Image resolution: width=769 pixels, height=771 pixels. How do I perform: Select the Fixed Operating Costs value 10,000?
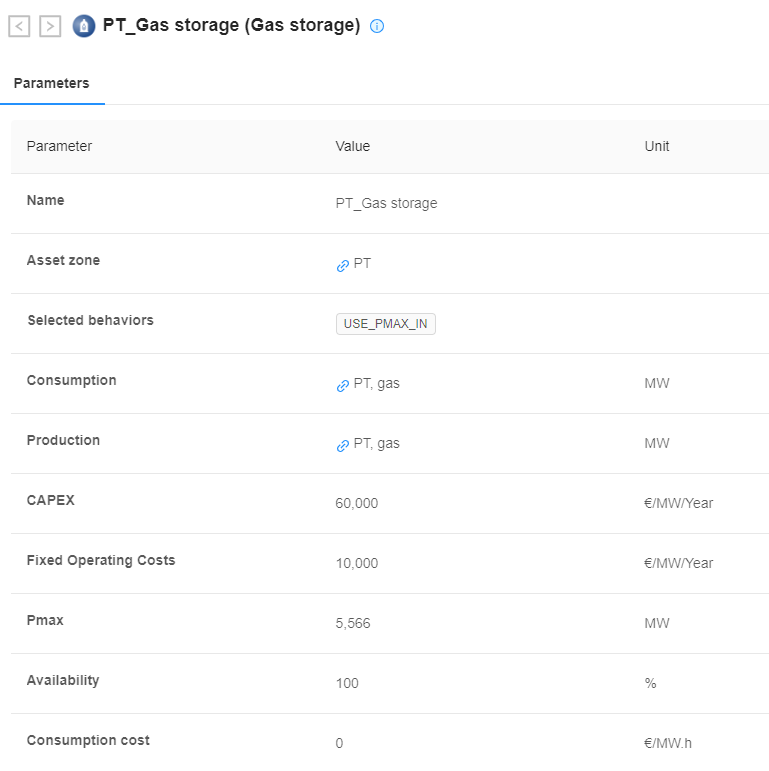(356, 563)
